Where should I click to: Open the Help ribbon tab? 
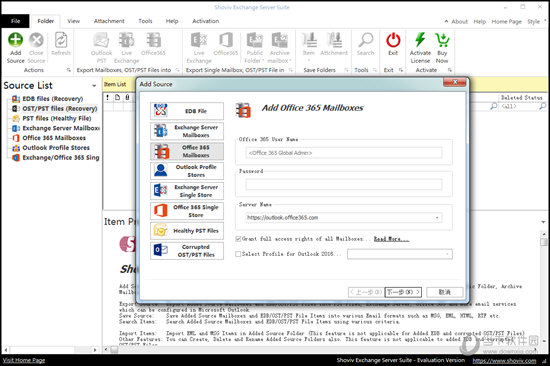(172, 21)
